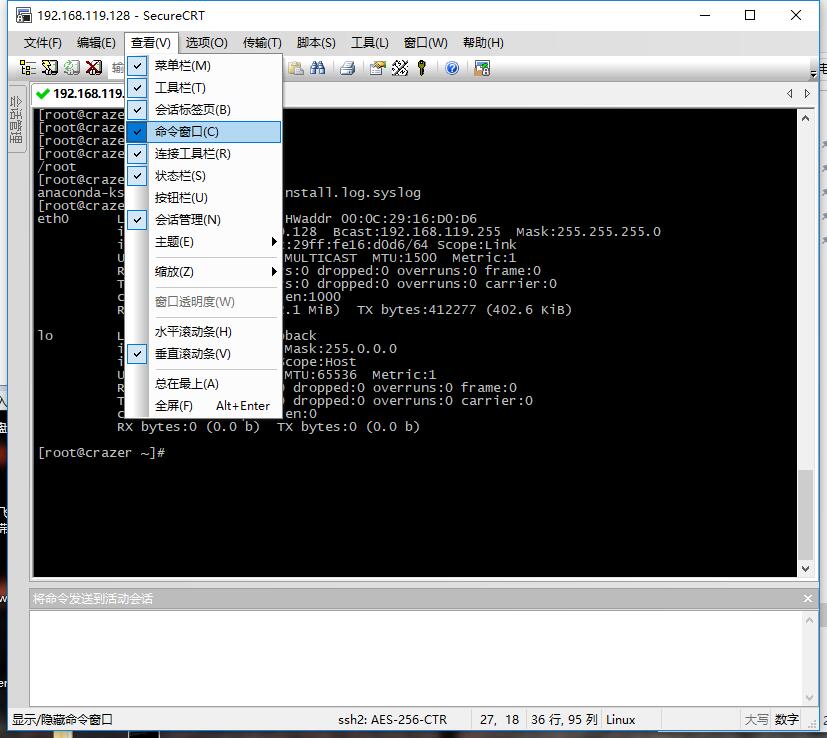Viewport: 827px width, 738px height.
Task: Click status bar 36 行, 95 列
Action: [564, 720]
